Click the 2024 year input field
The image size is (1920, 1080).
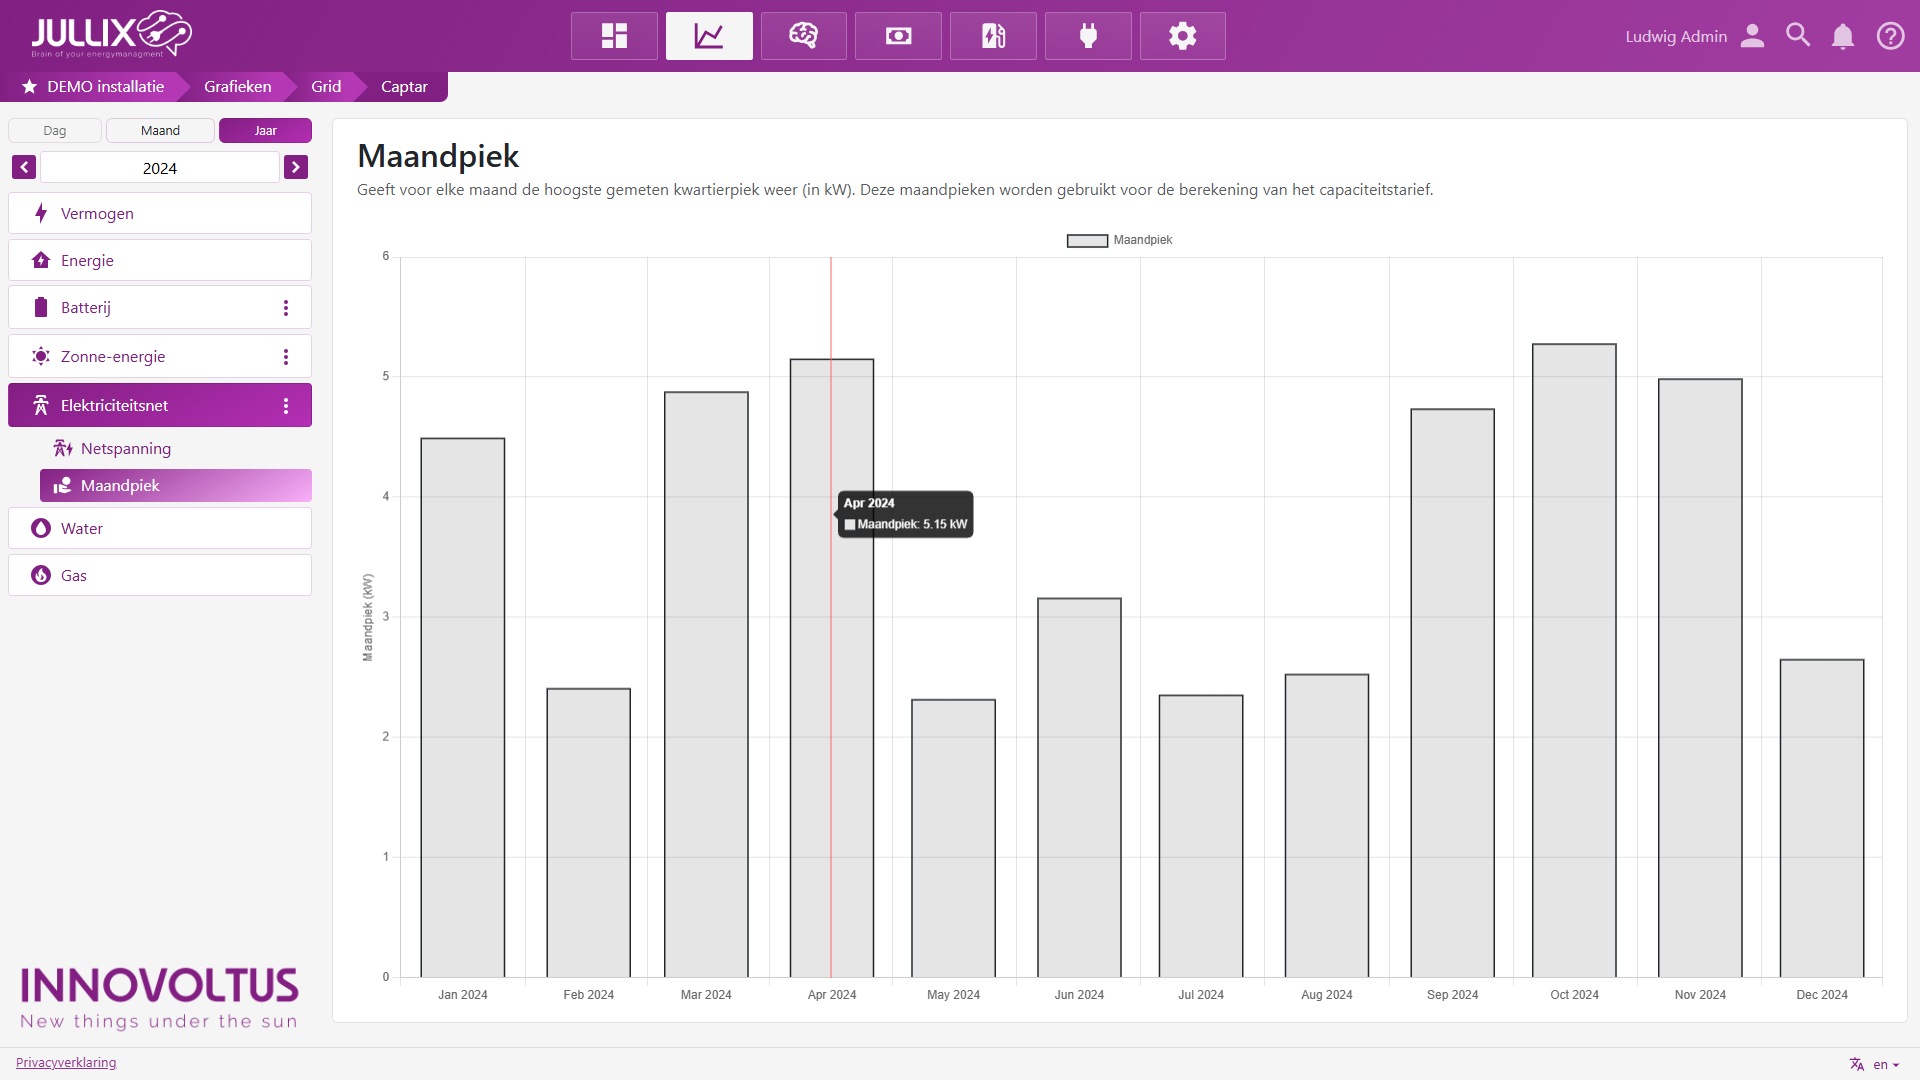pyautogui.click(x=160, y=168)
